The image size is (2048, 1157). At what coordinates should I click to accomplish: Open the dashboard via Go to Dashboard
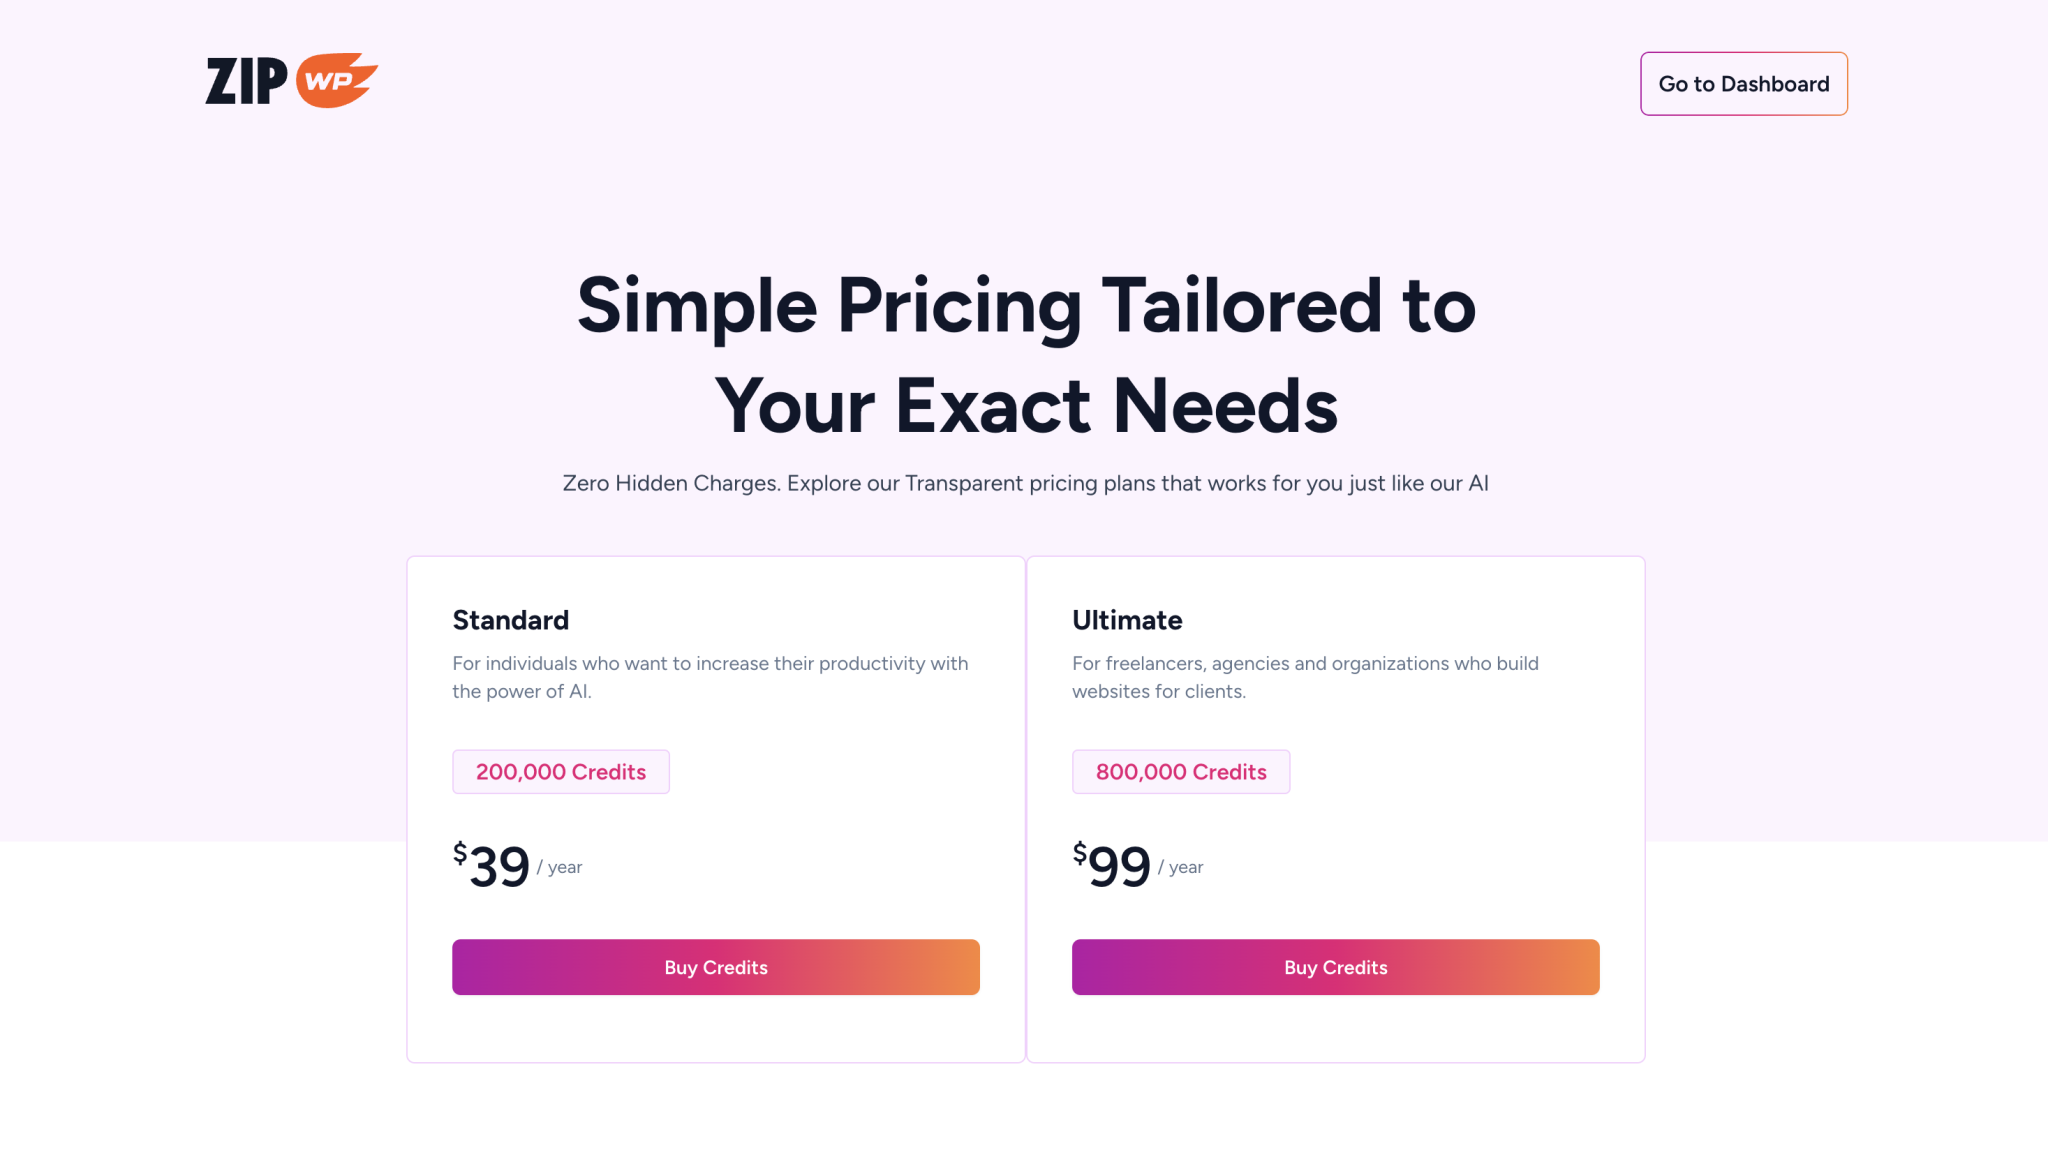point(1743,84)
